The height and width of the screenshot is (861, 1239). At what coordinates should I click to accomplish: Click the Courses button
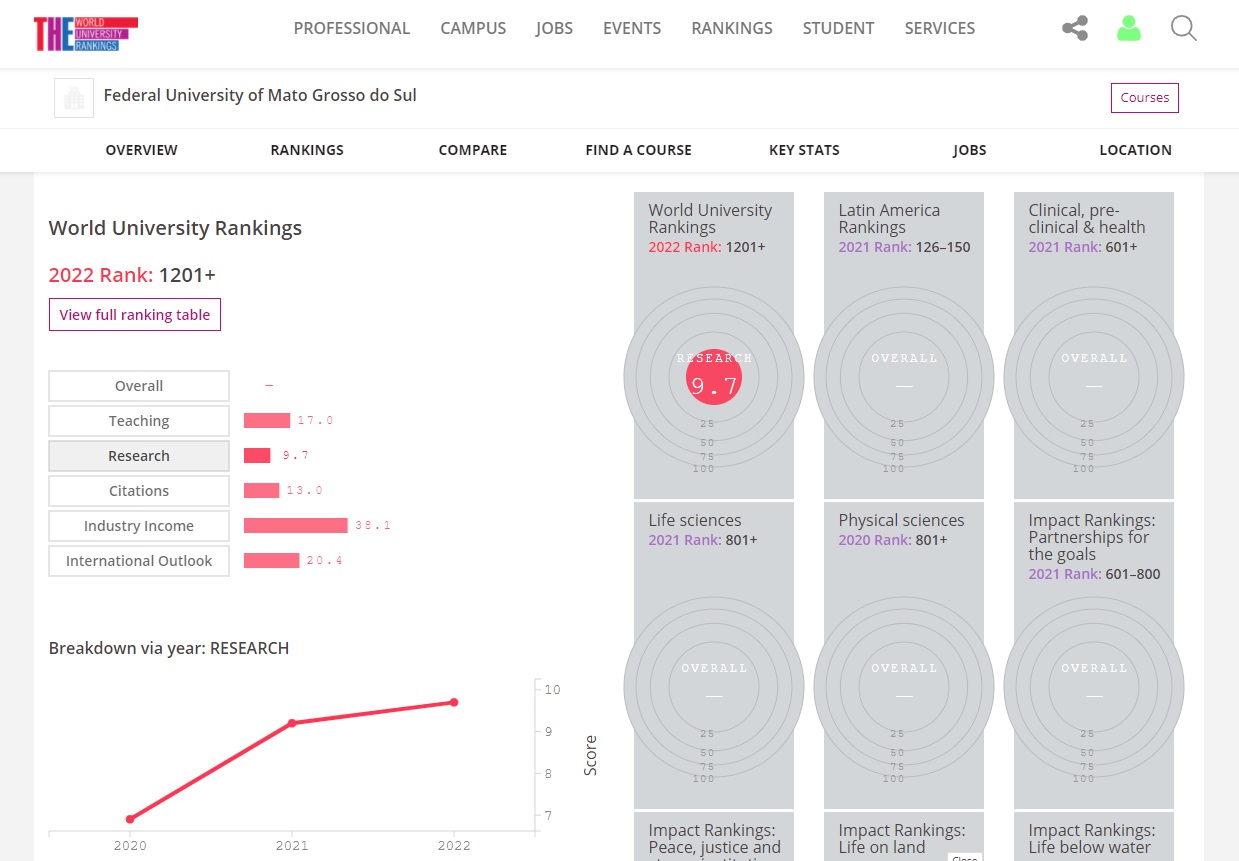point(1144,98)
